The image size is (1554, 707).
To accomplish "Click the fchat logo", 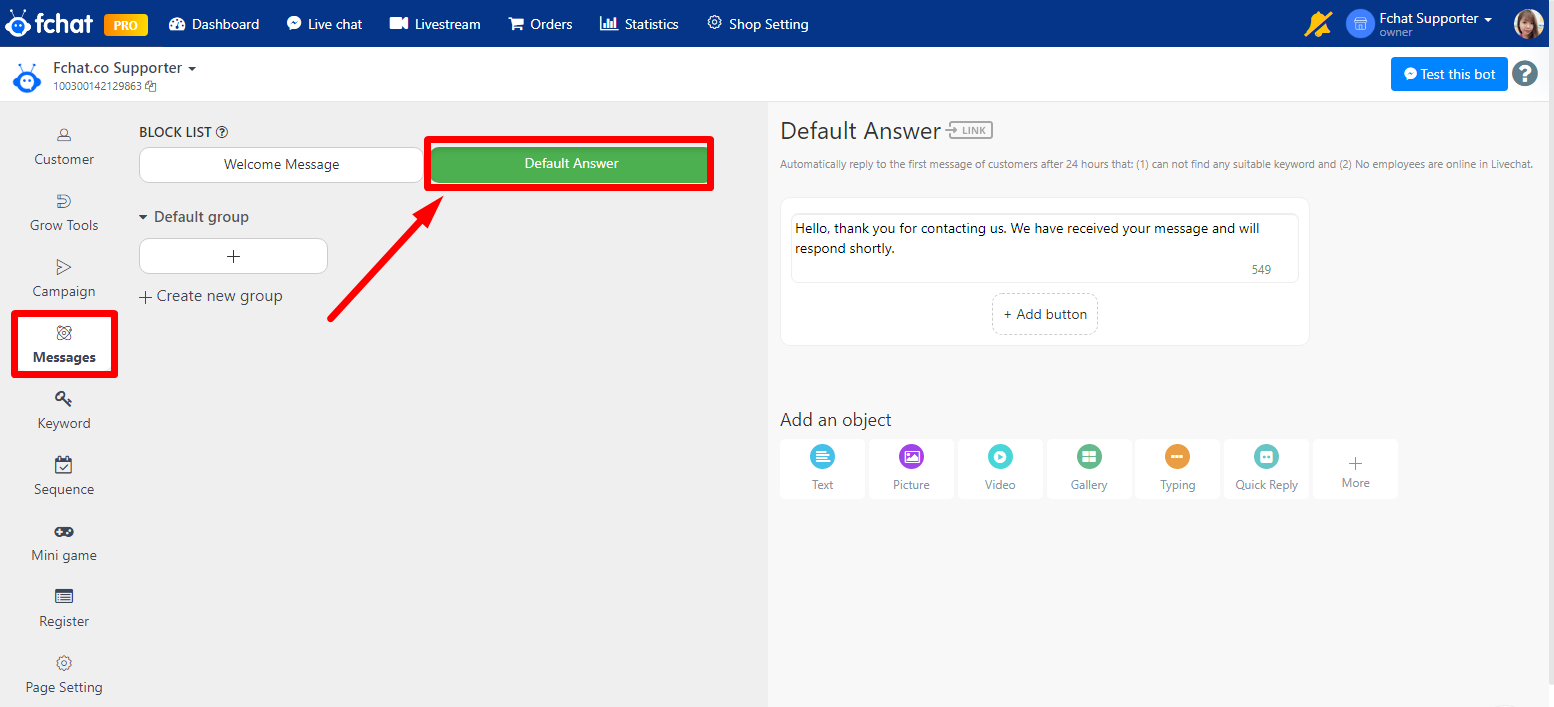I will tap(50, 23).
